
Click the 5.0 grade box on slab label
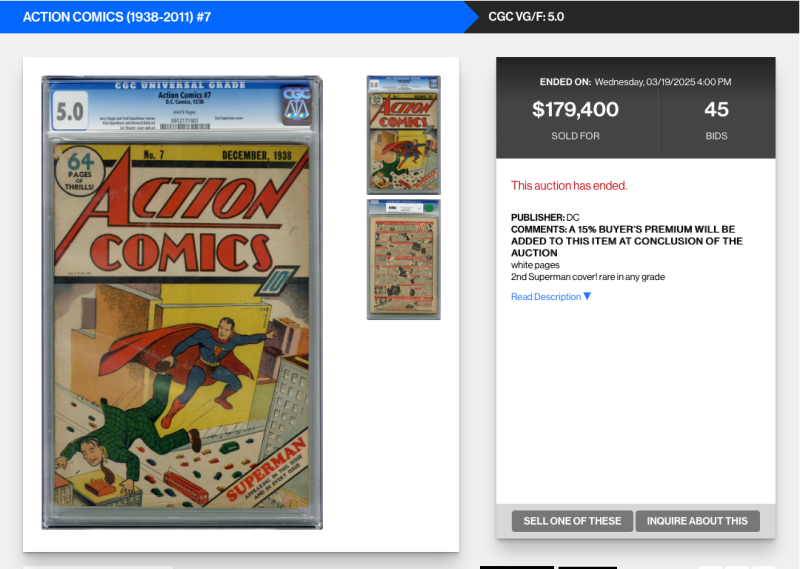pos(70,111)
